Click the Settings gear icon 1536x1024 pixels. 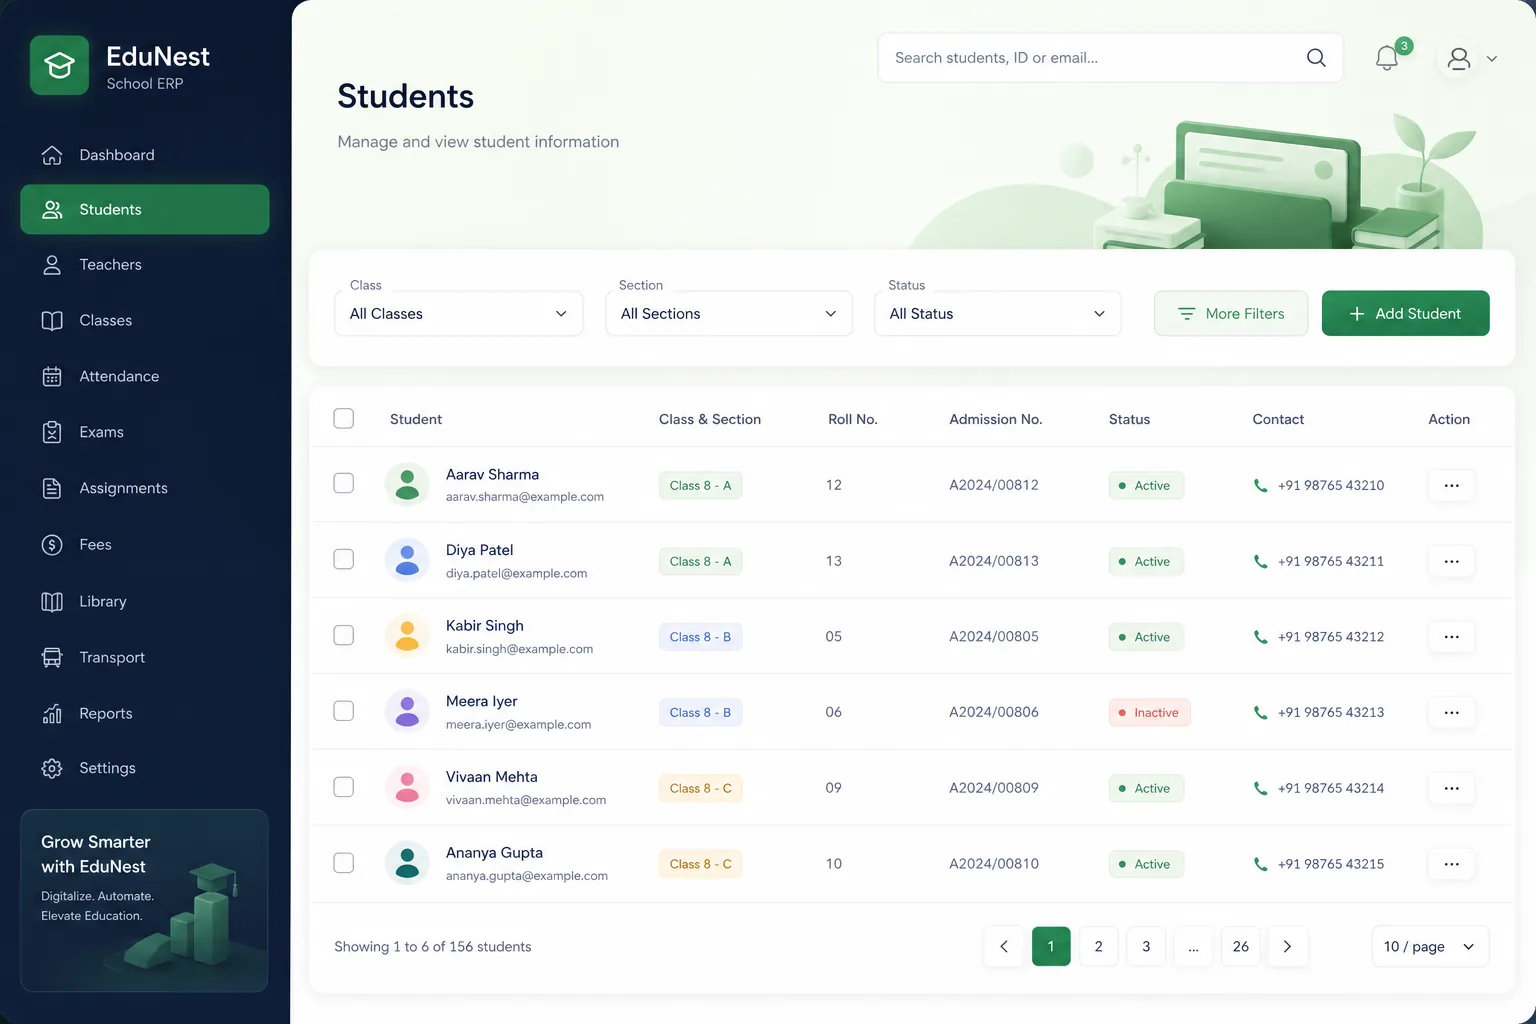click(x=52, y=768)
